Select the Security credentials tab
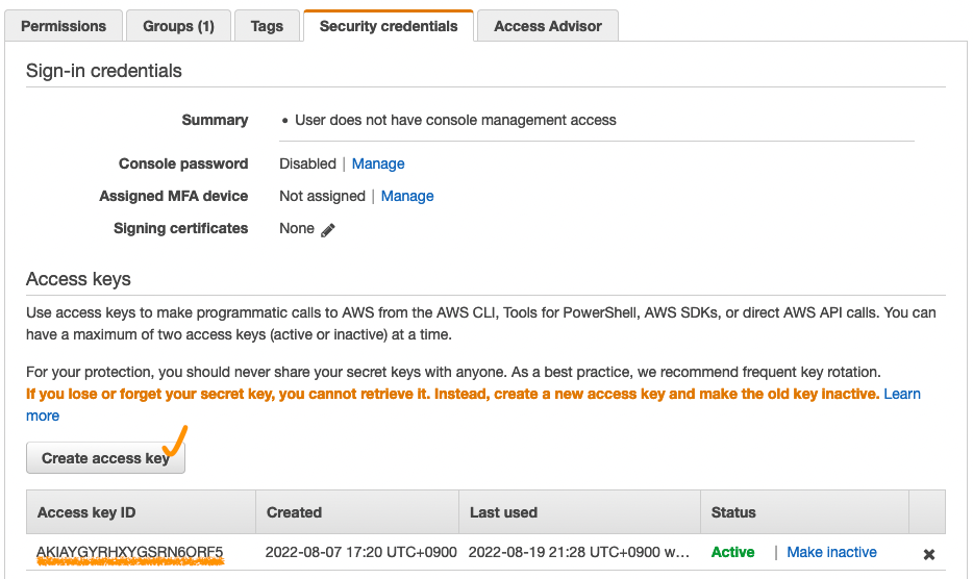Screen dimensions: 974x579 pos(388,26)
